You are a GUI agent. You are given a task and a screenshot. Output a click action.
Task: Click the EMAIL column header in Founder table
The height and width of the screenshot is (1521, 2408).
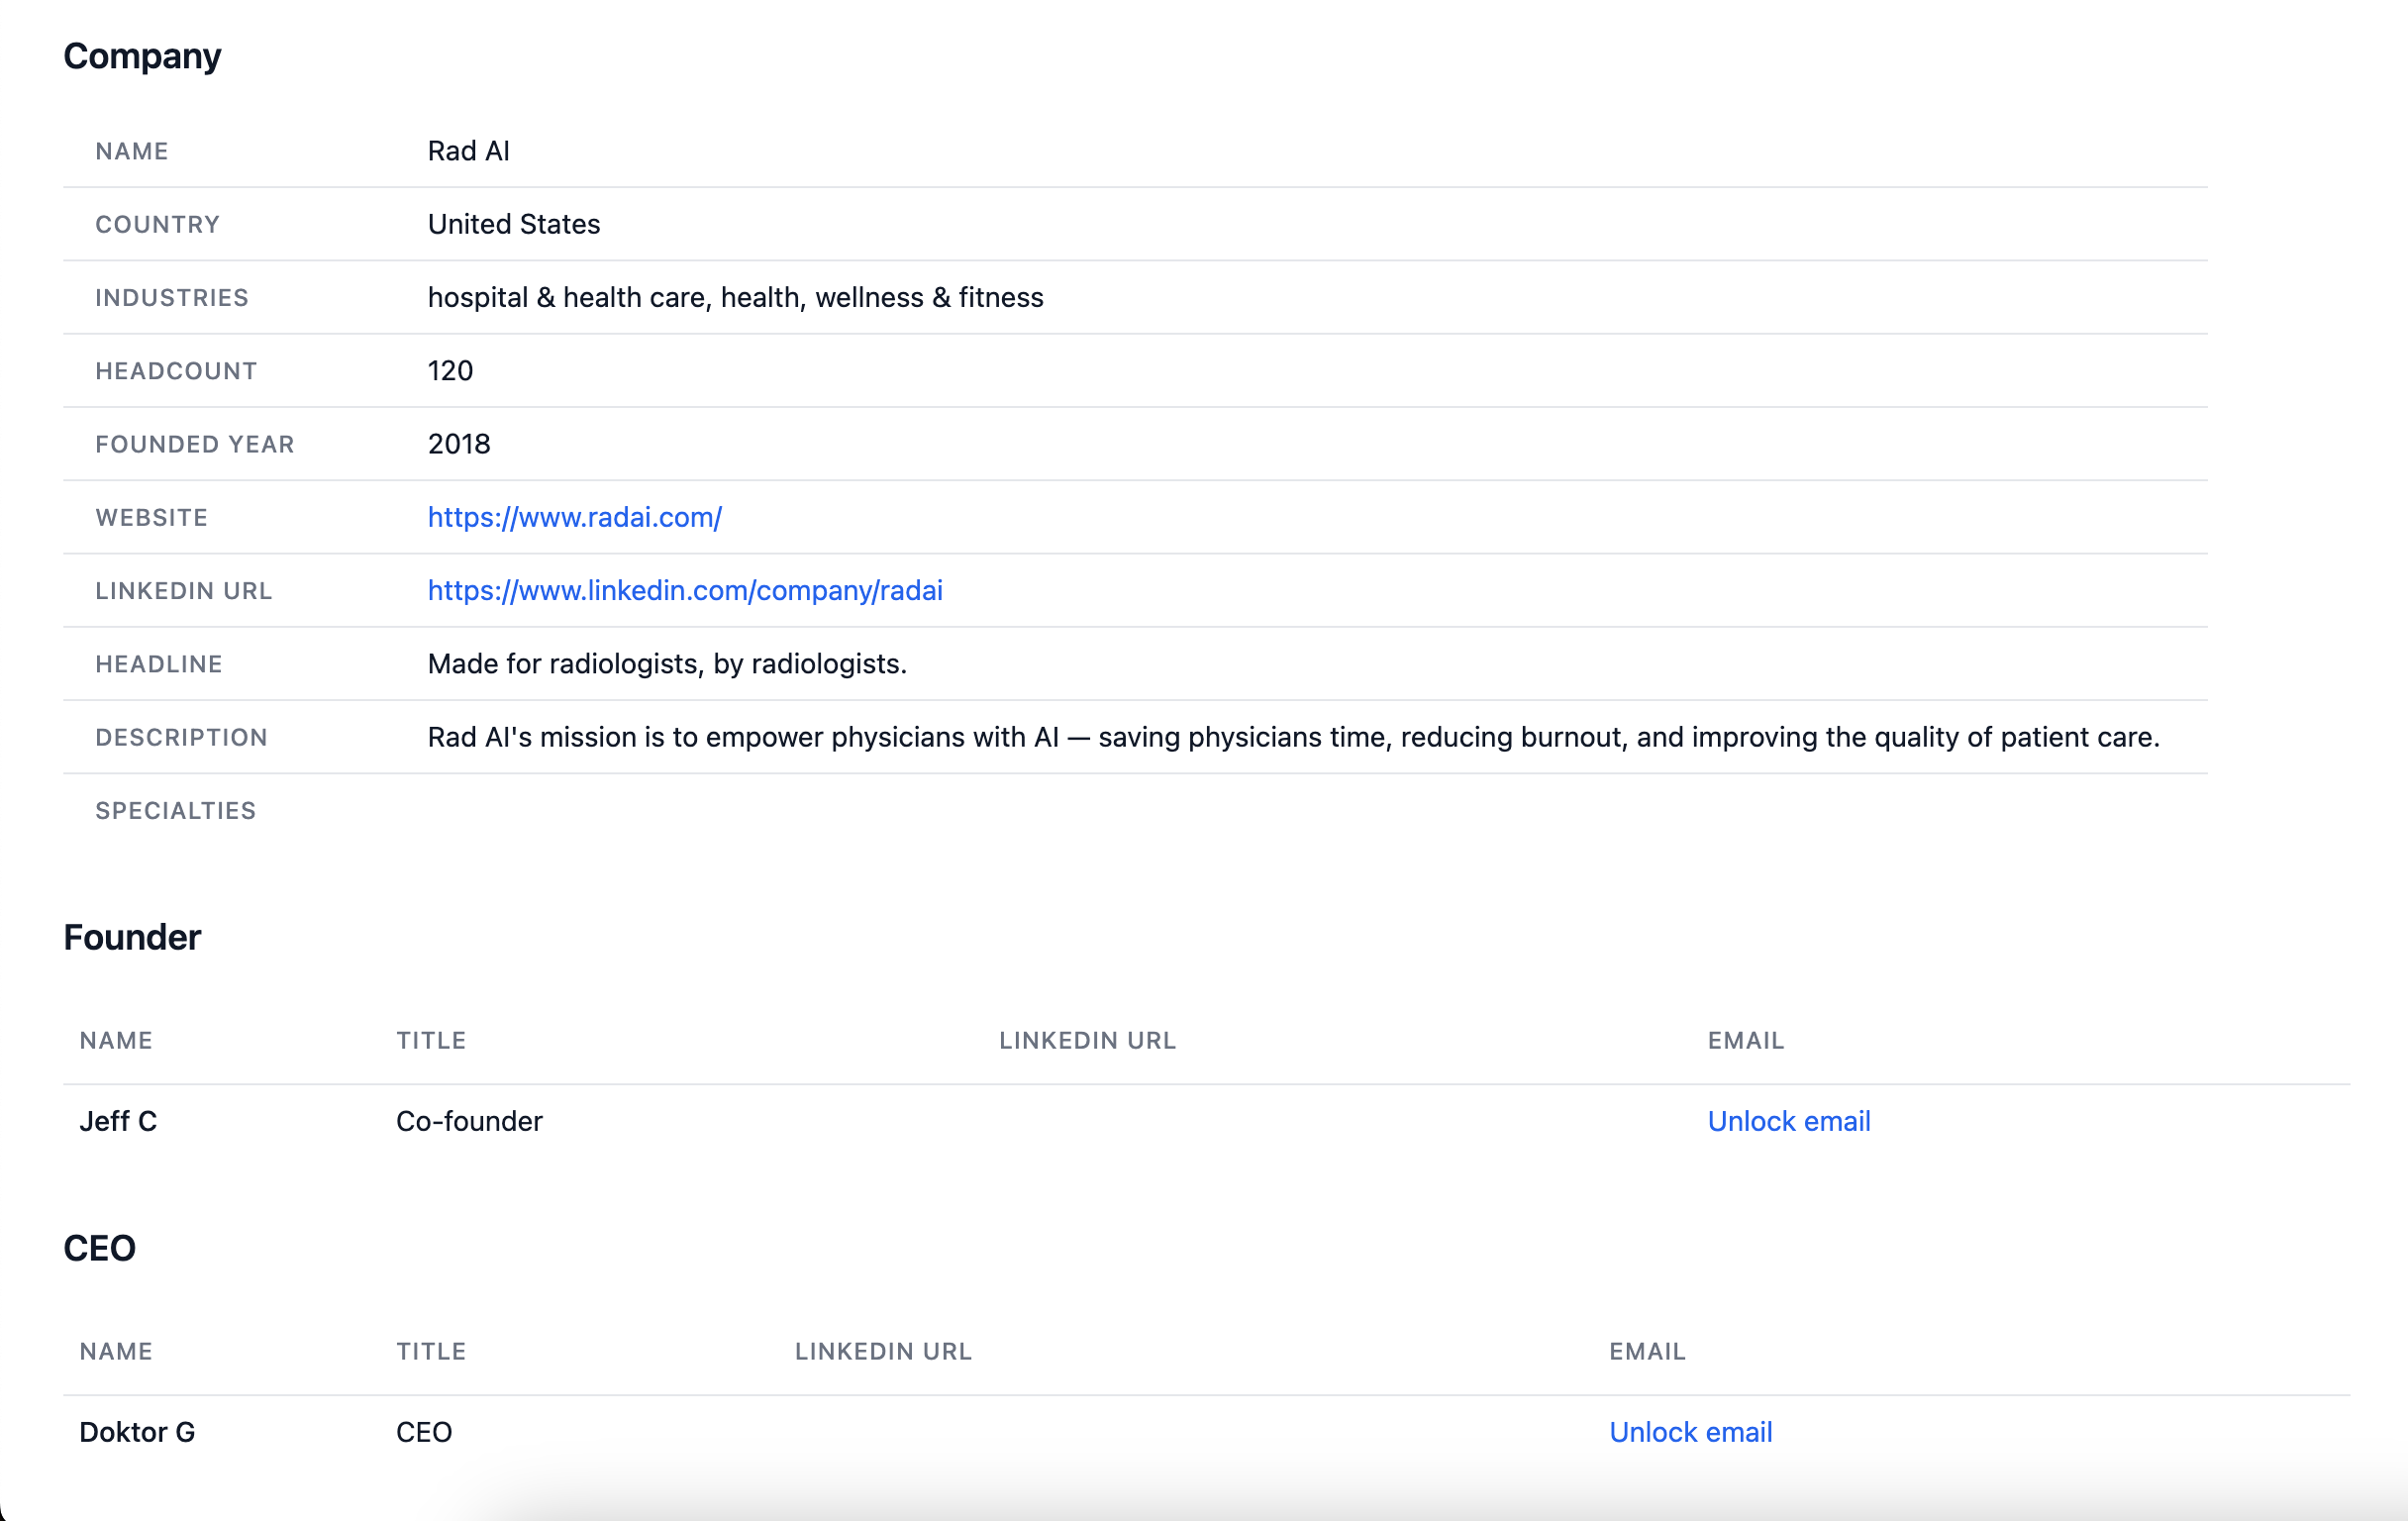[1745, 1040]
